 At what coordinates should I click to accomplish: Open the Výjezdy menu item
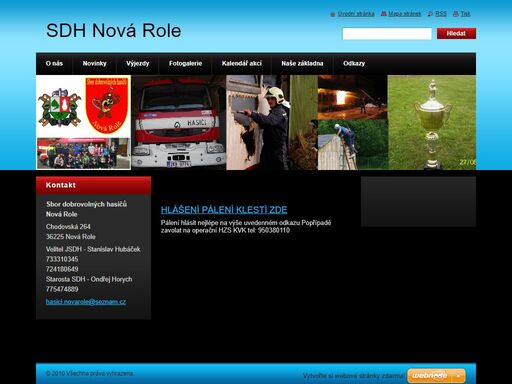click(138, 63)
